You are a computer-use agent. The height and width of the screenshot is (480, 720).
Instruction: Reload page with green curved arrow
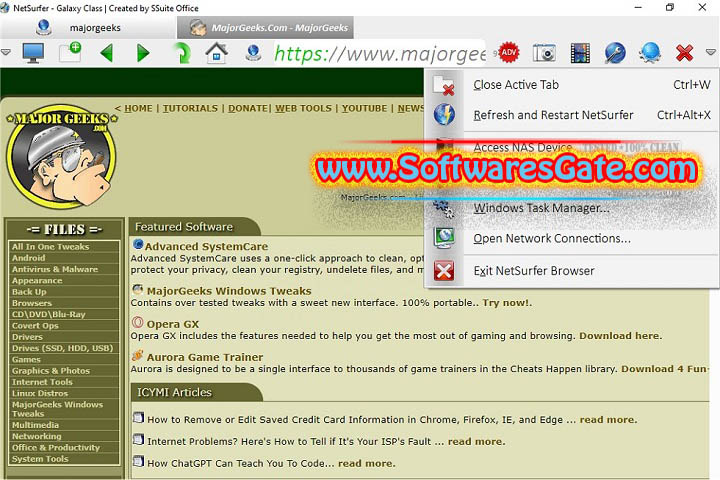click(x=182, y=53)
